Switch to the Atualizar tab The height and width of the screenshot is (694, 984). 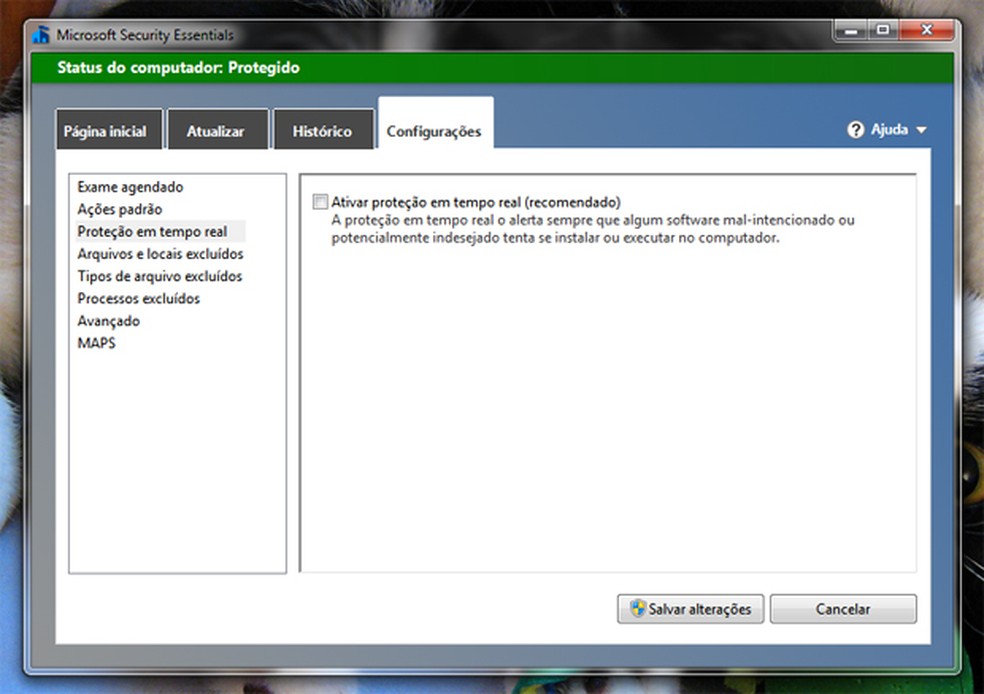(x=217, y=129)
